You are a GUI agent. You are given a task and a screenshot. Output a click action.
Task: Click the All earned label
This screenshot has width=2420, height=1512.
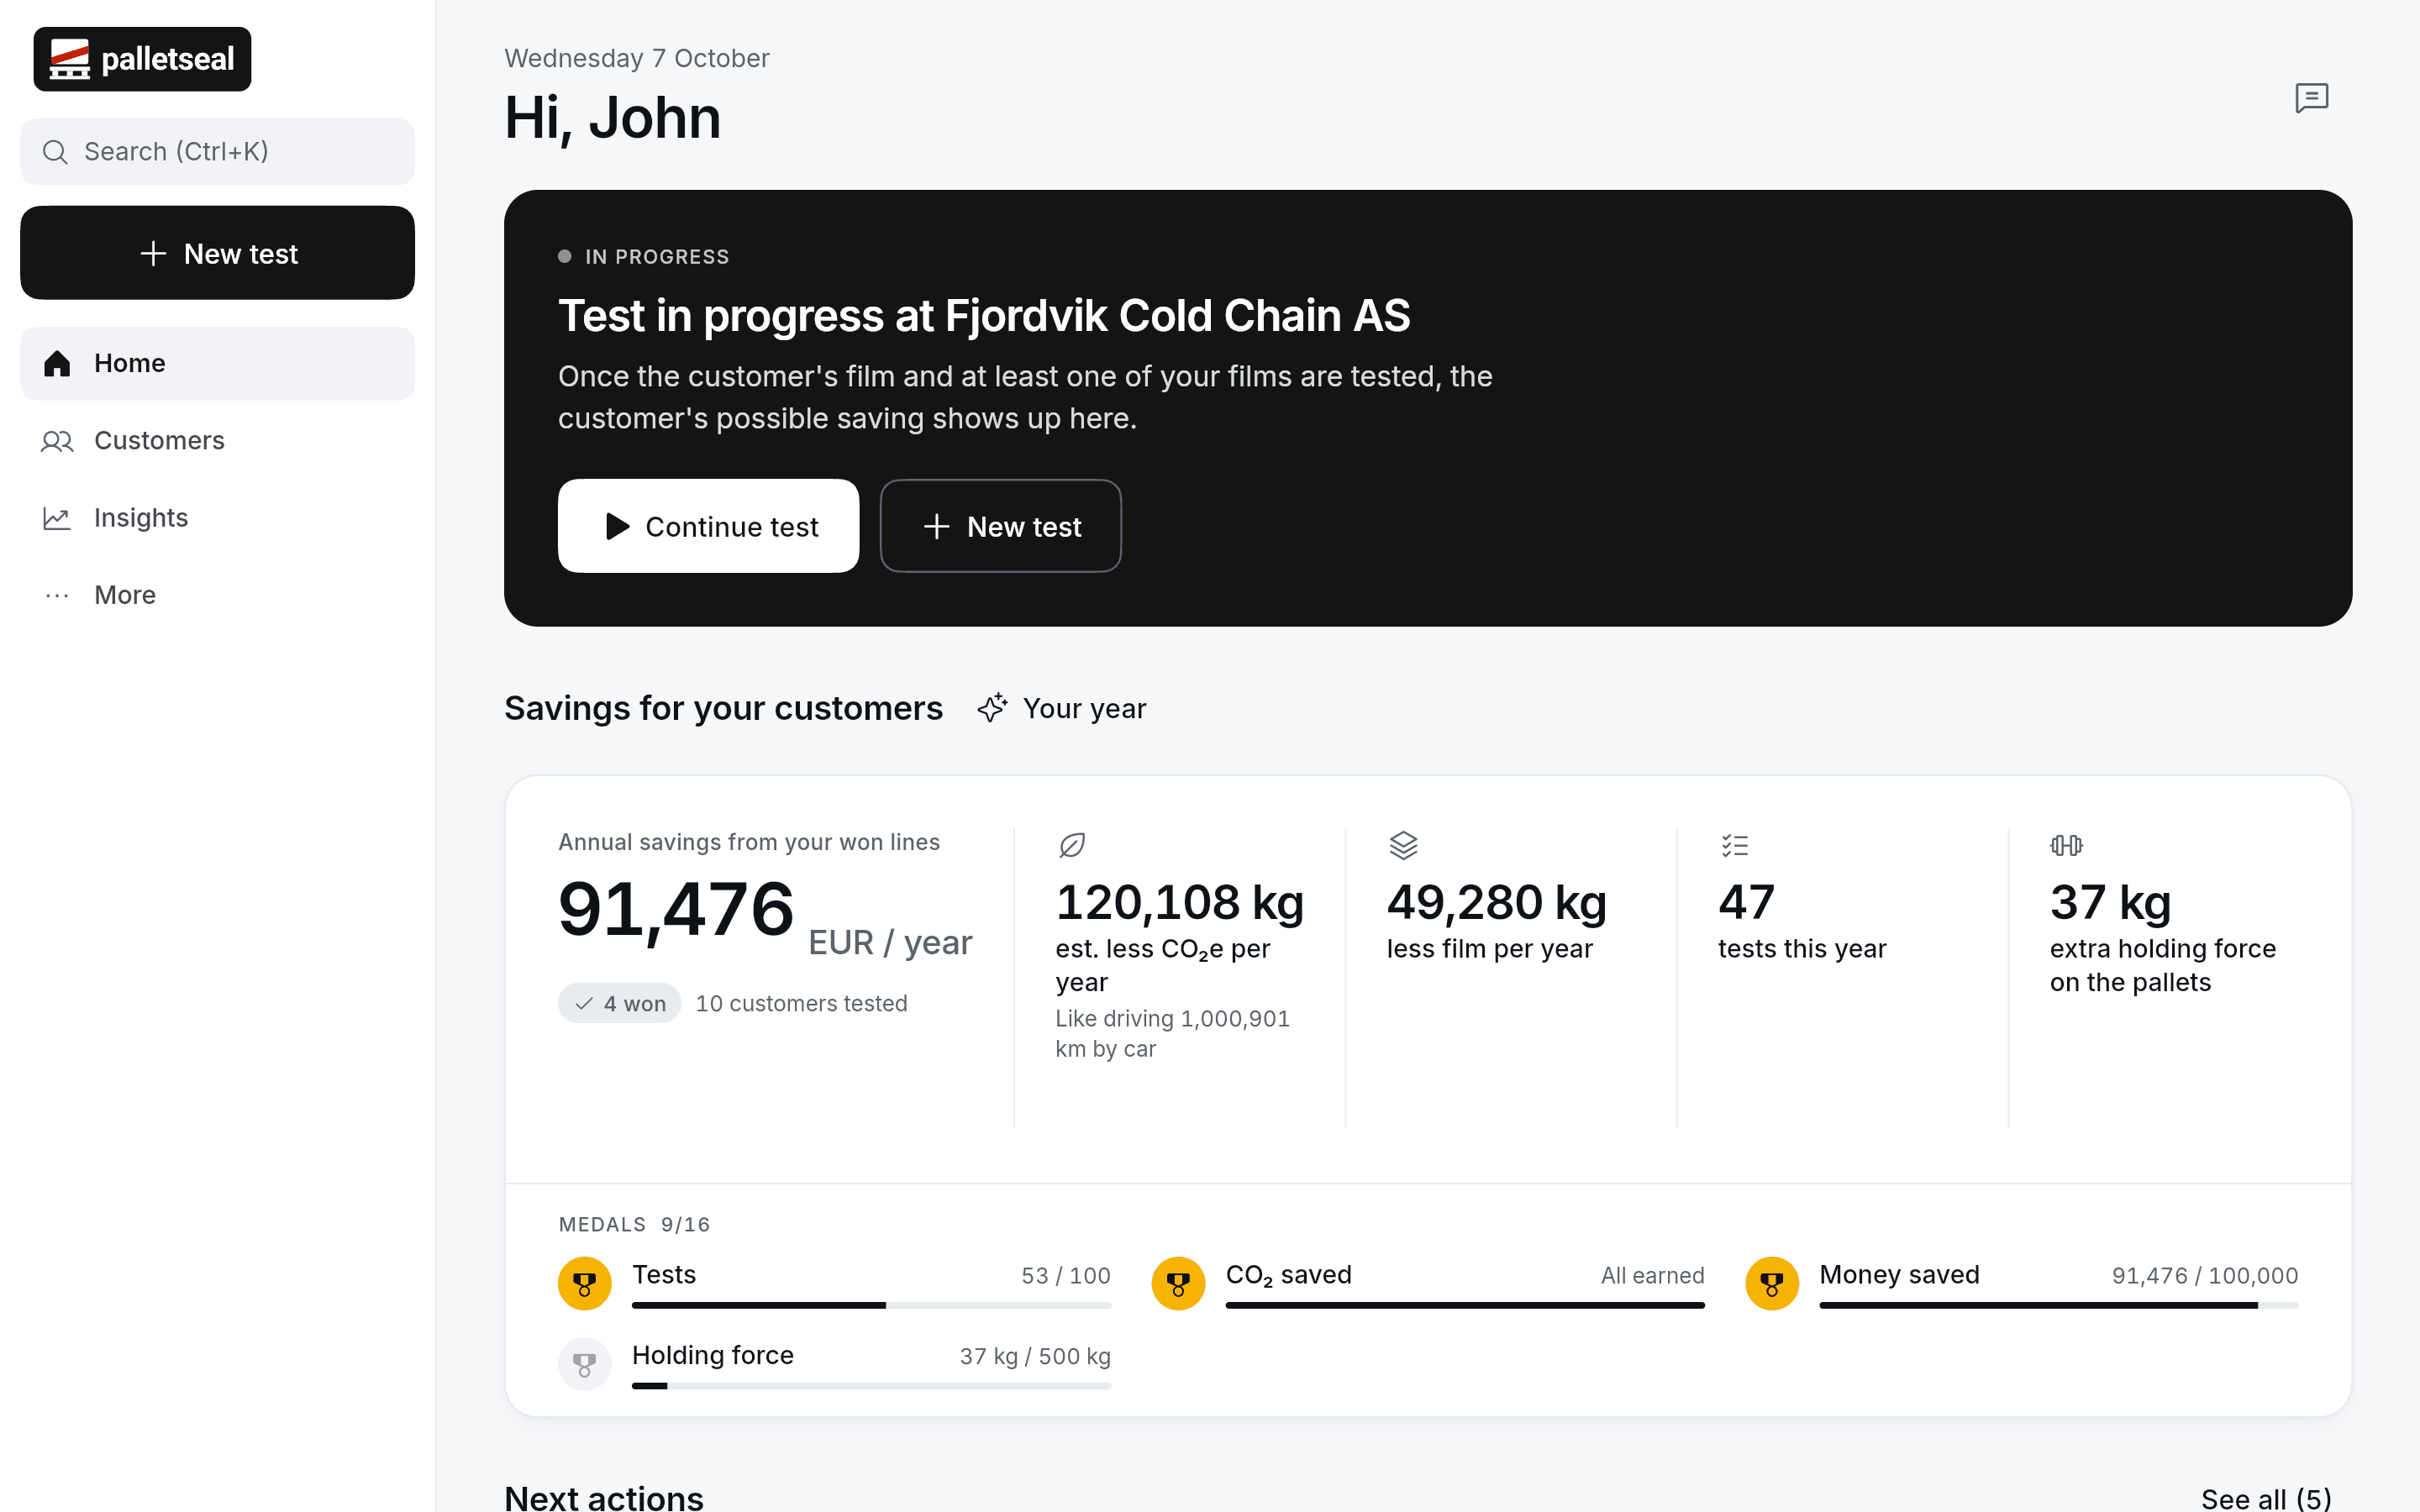tap(1652, 1276)
